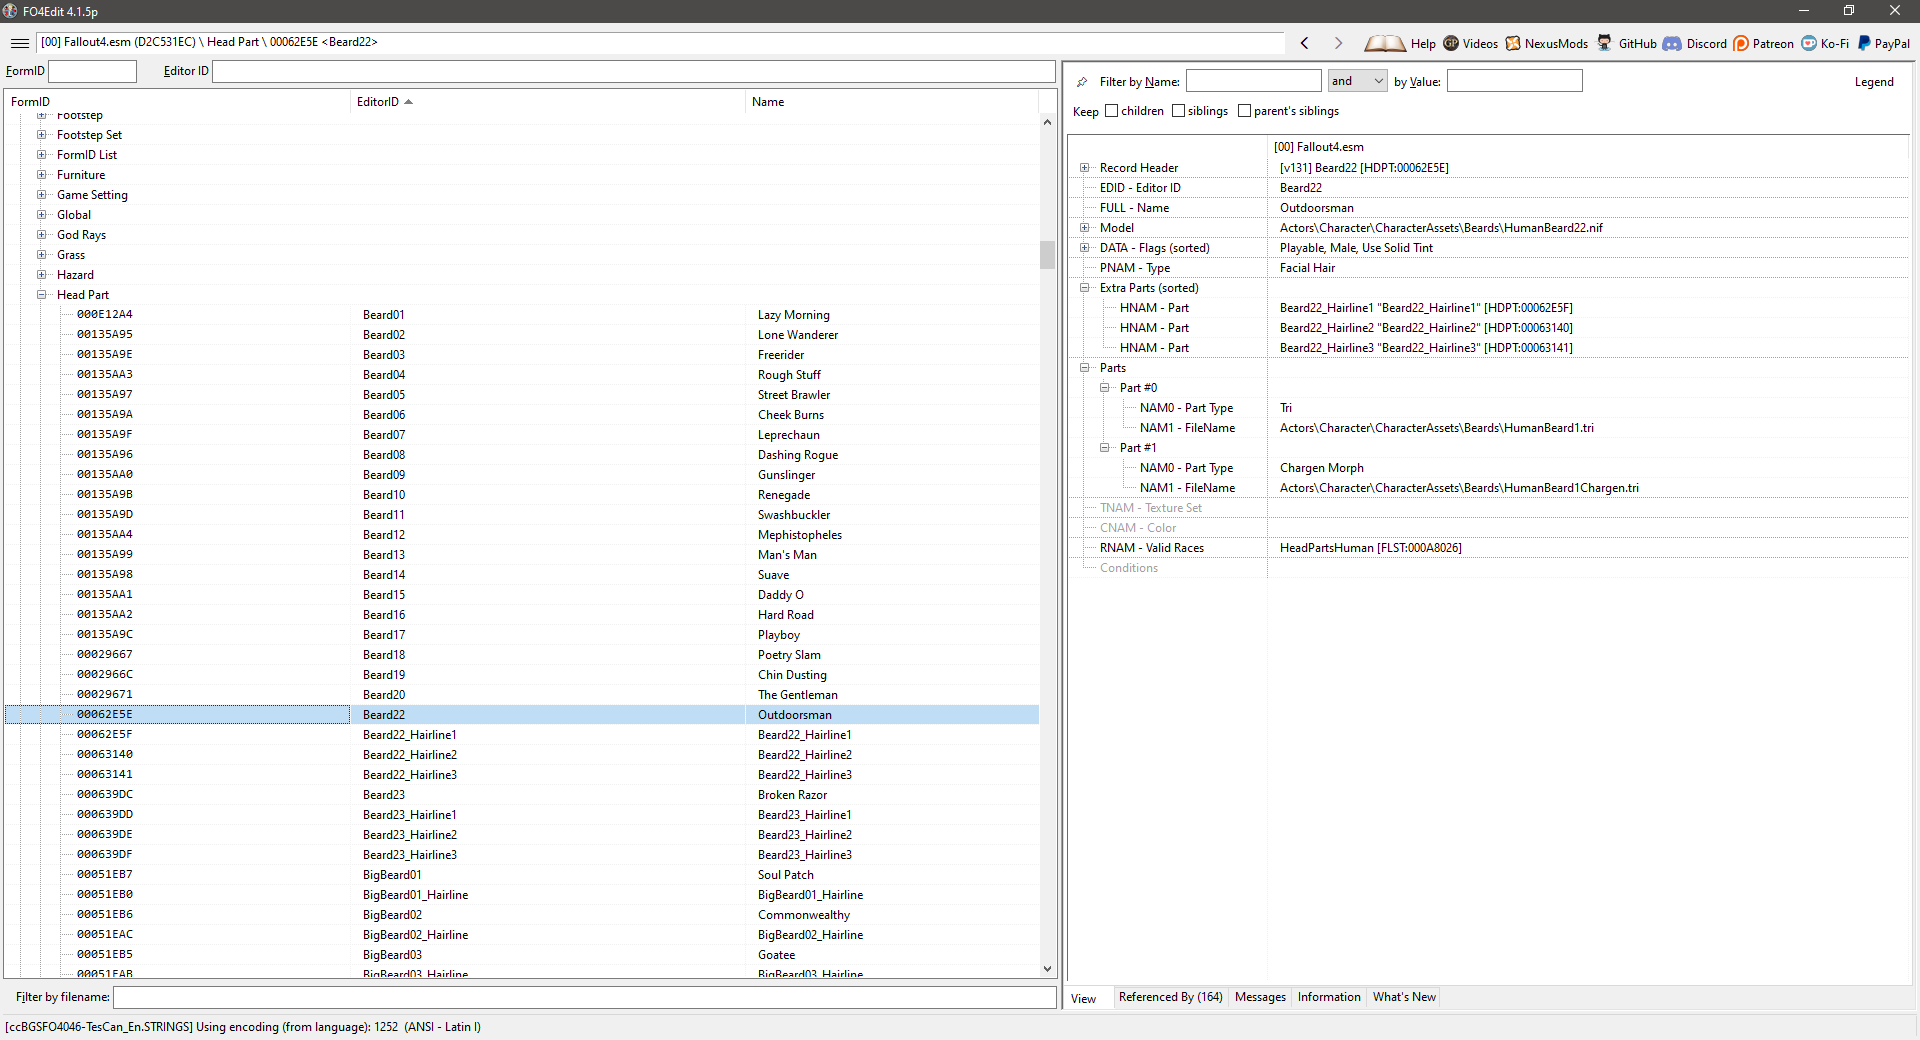Click the by Value filter field

[x=1514, y=81]
